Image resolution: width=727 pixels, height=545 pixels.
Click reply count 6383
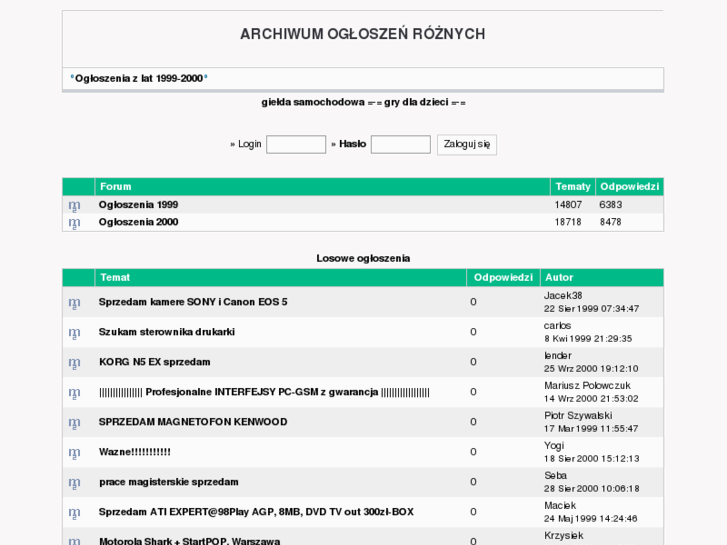point(611,205)
